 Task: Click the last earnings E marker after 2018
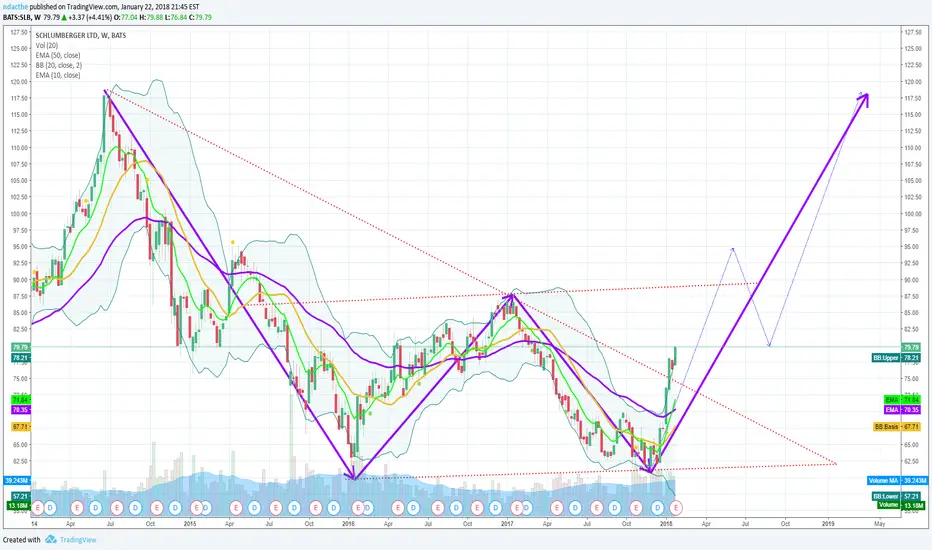[x=676, y=508]
